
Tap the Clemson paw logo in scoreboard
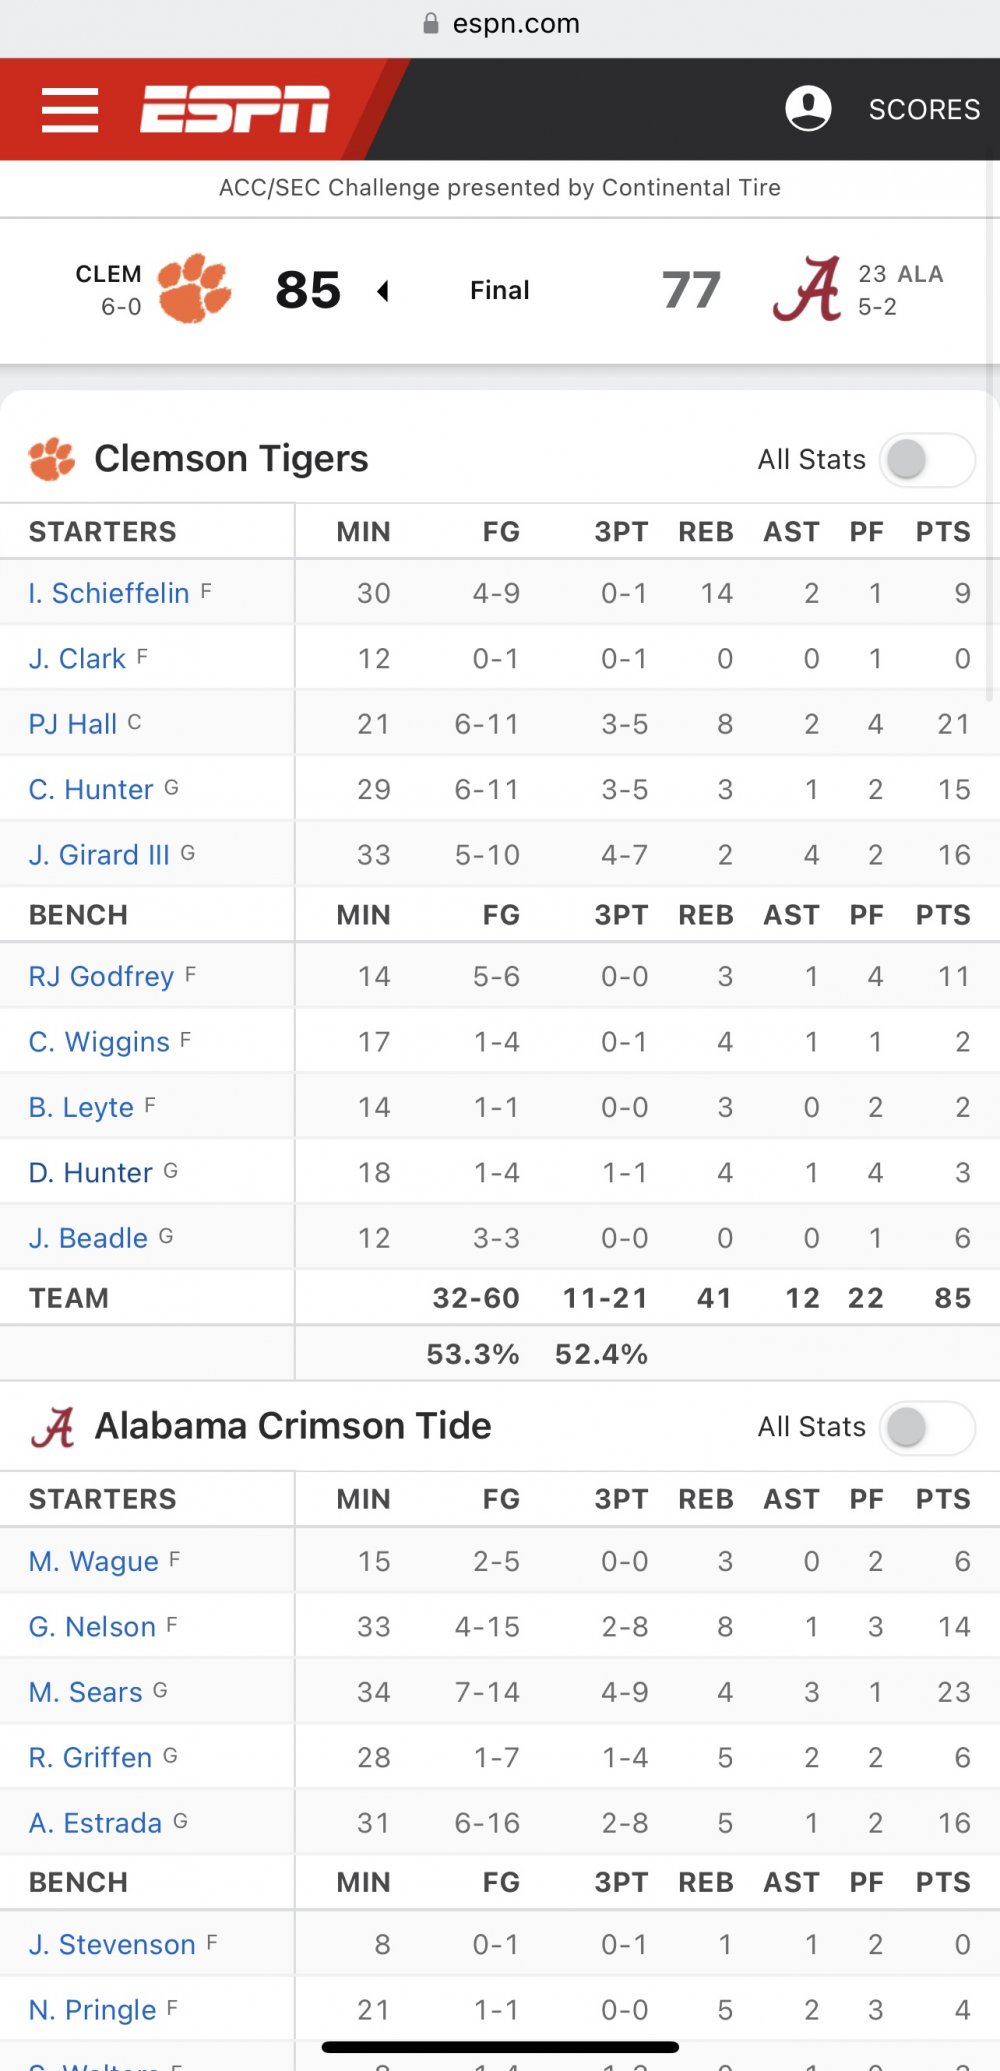coord(194,289)
